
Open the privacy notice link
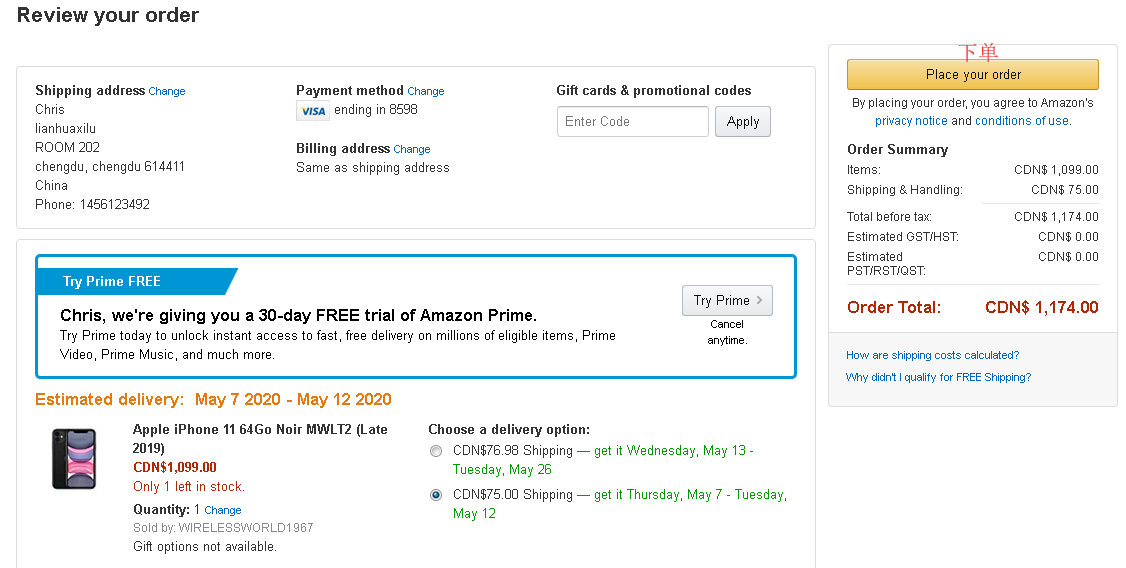click(x=911, y=121)
